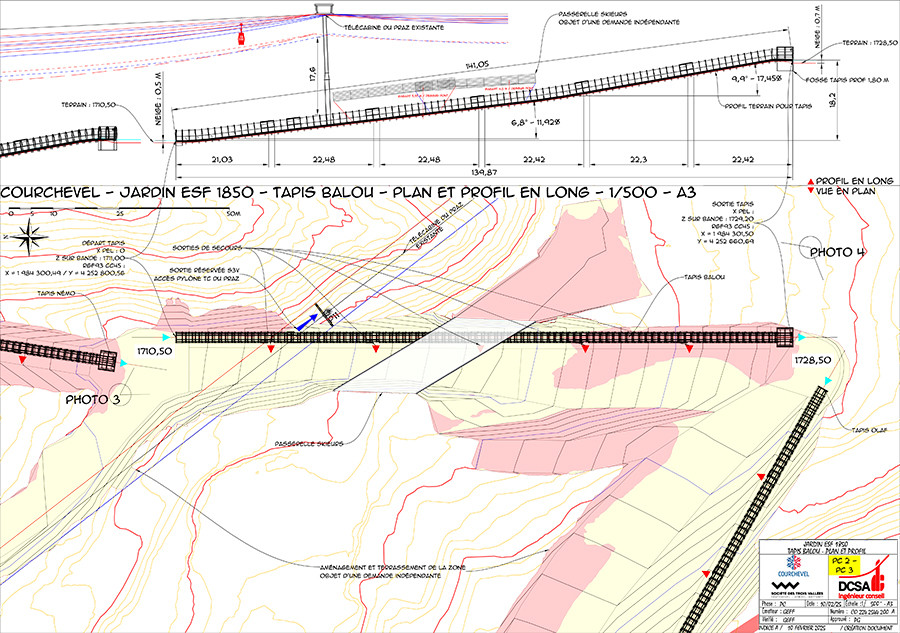Click the red gondola cabin on the cable

pyautogui.click(x=242, y=36)
